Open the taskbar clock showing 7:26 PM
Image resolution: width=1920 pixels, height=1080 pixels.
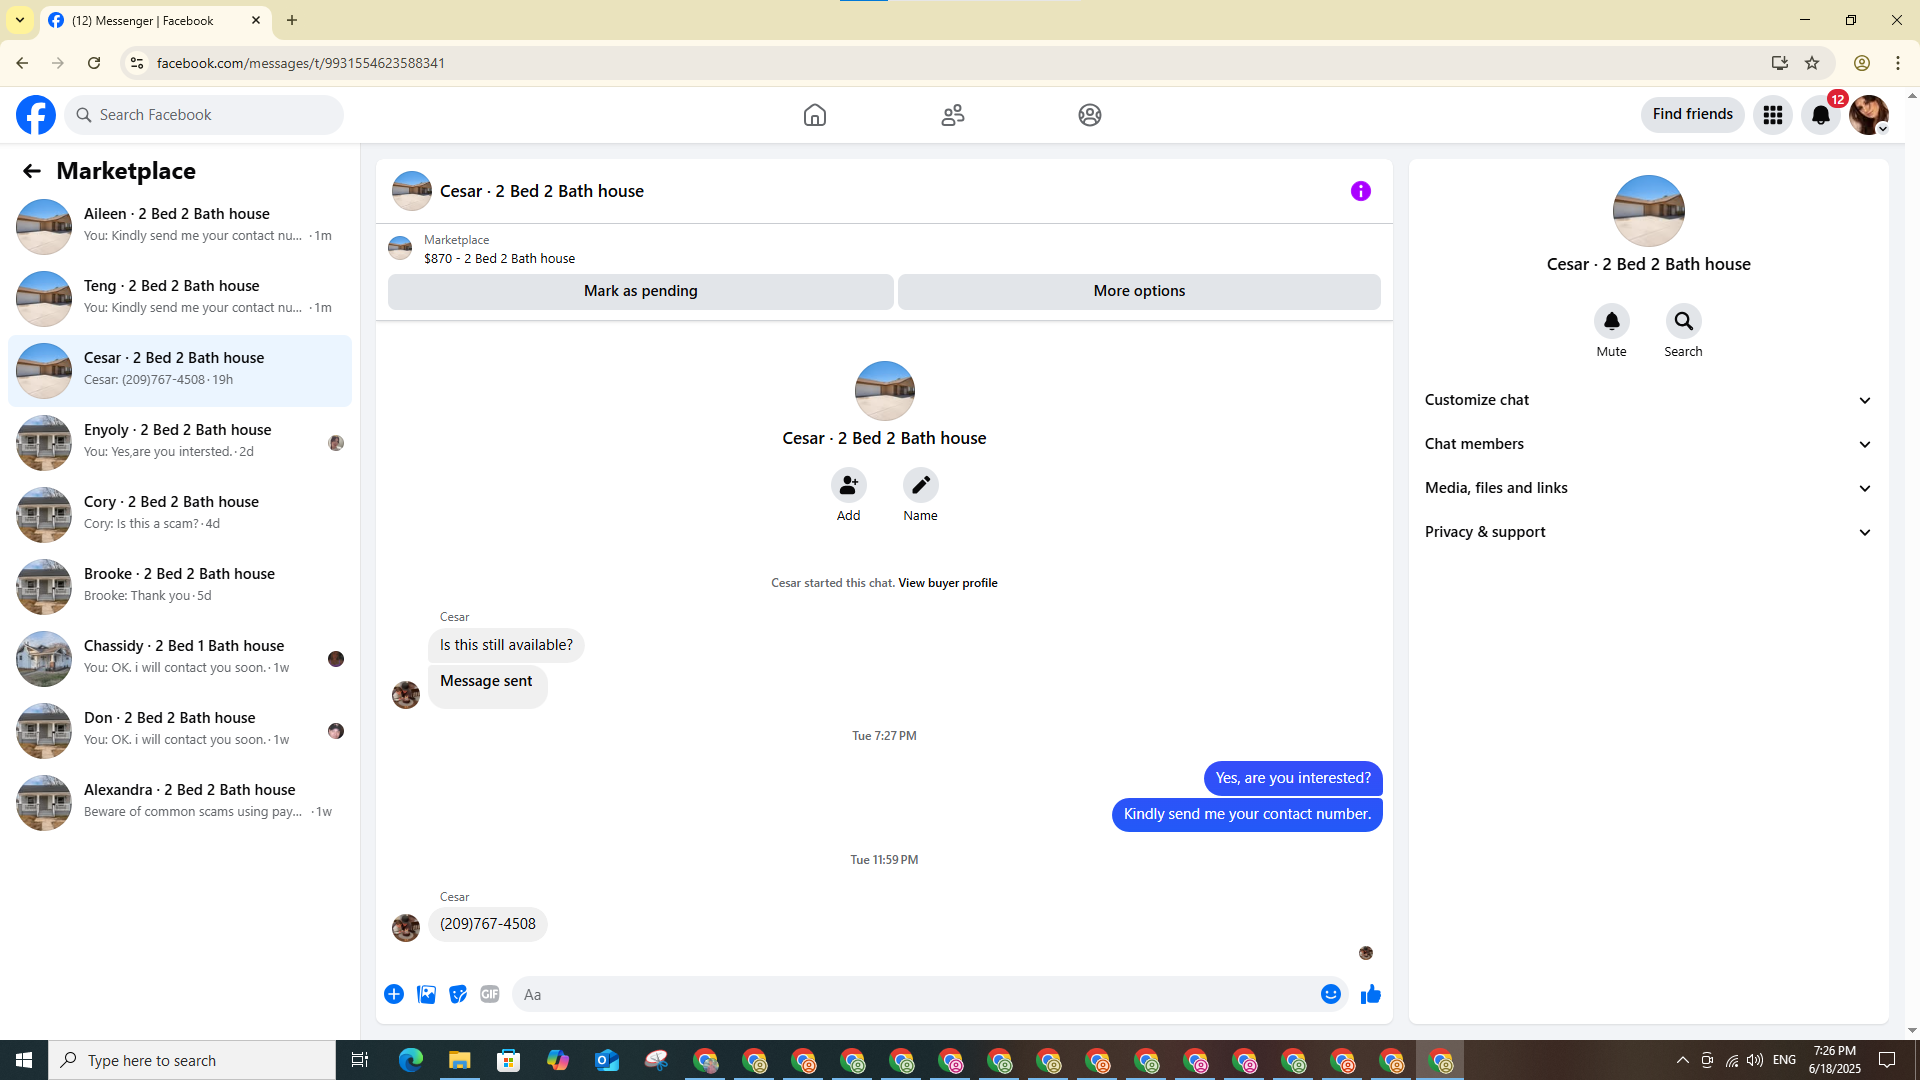click(1834, 1060)
